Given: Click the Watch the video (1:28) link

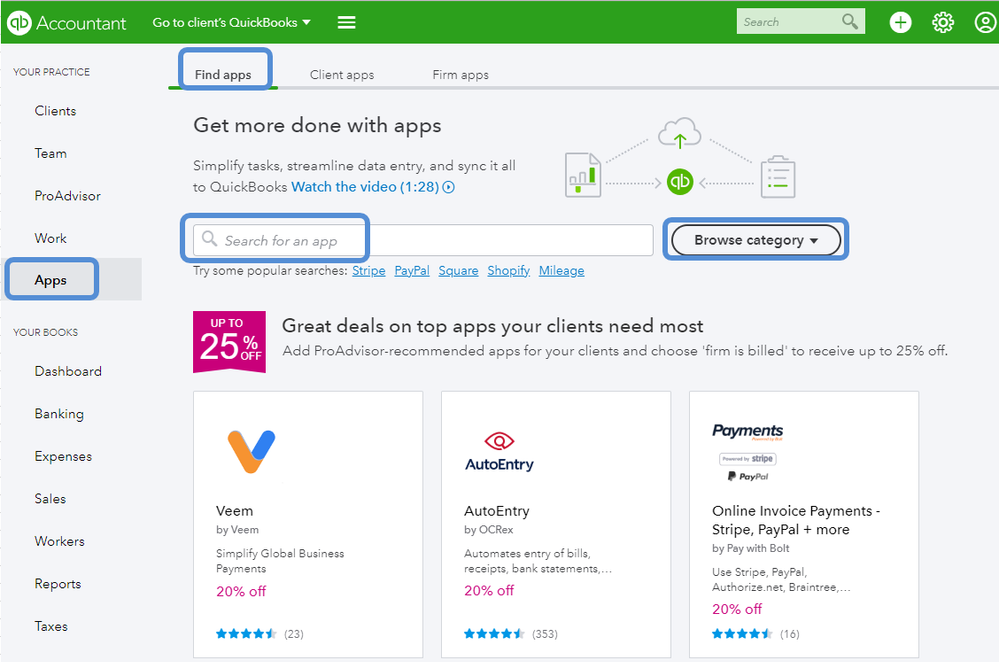Looking at the screenshot, I should click(x=365, y=187).
